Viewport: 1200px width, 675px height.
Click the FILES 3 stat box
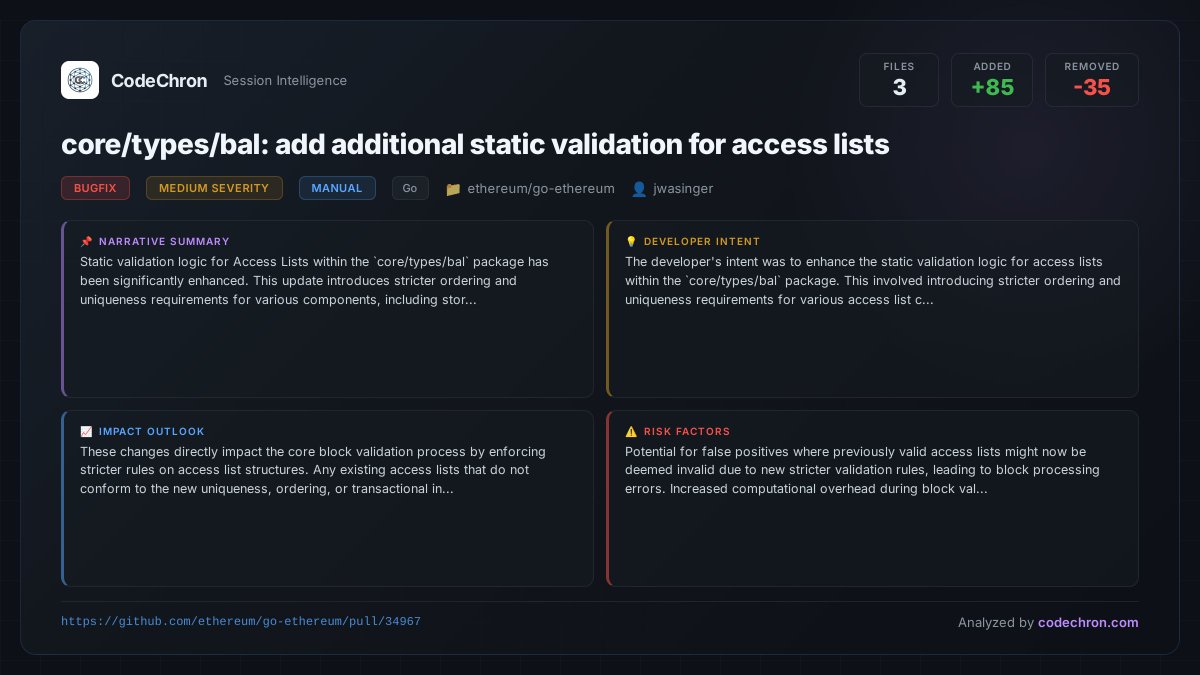pos(899,80)
